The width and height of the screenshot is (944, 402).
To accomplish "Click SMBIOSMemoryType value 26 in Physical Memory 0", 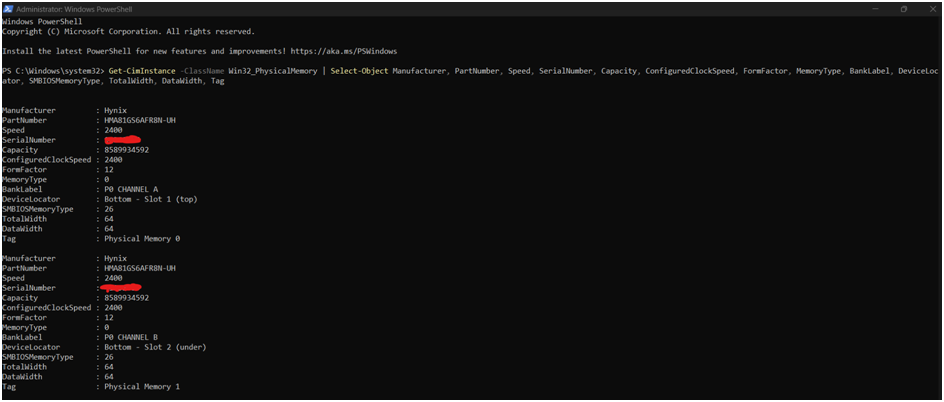I will click(109, 209).
